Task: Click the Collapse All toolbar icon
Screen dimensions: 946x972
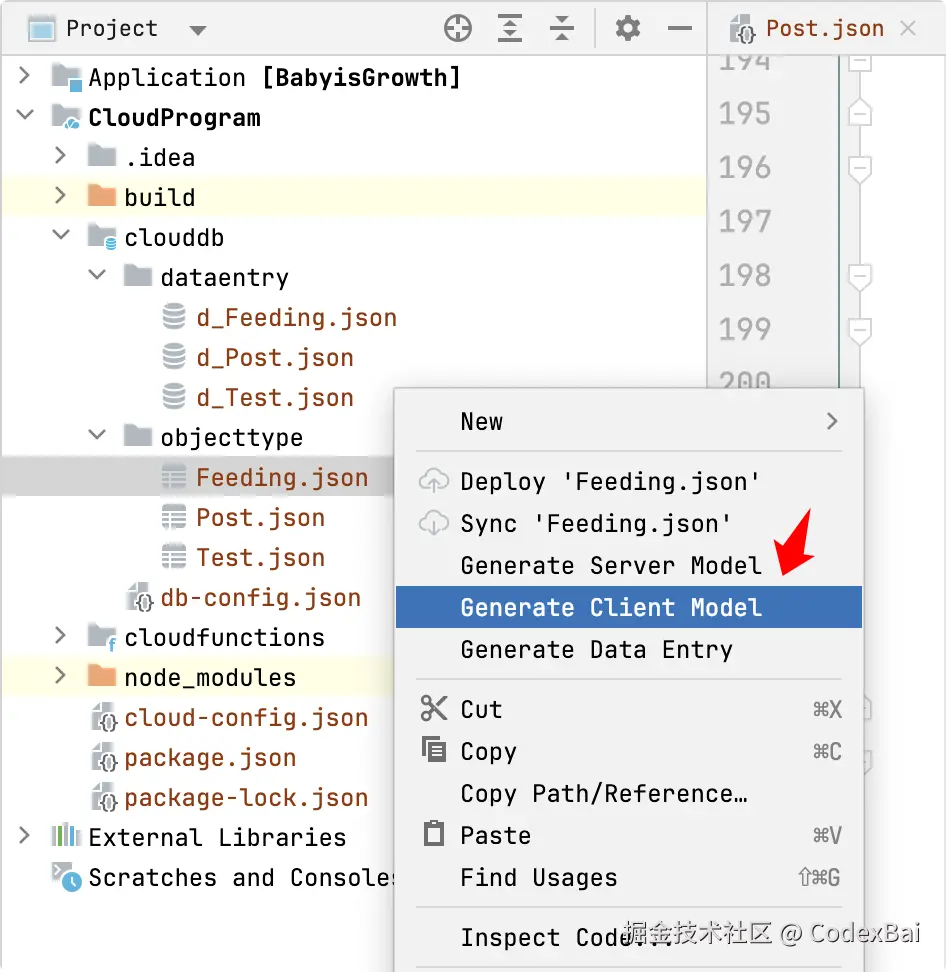Action: (562, 29)
